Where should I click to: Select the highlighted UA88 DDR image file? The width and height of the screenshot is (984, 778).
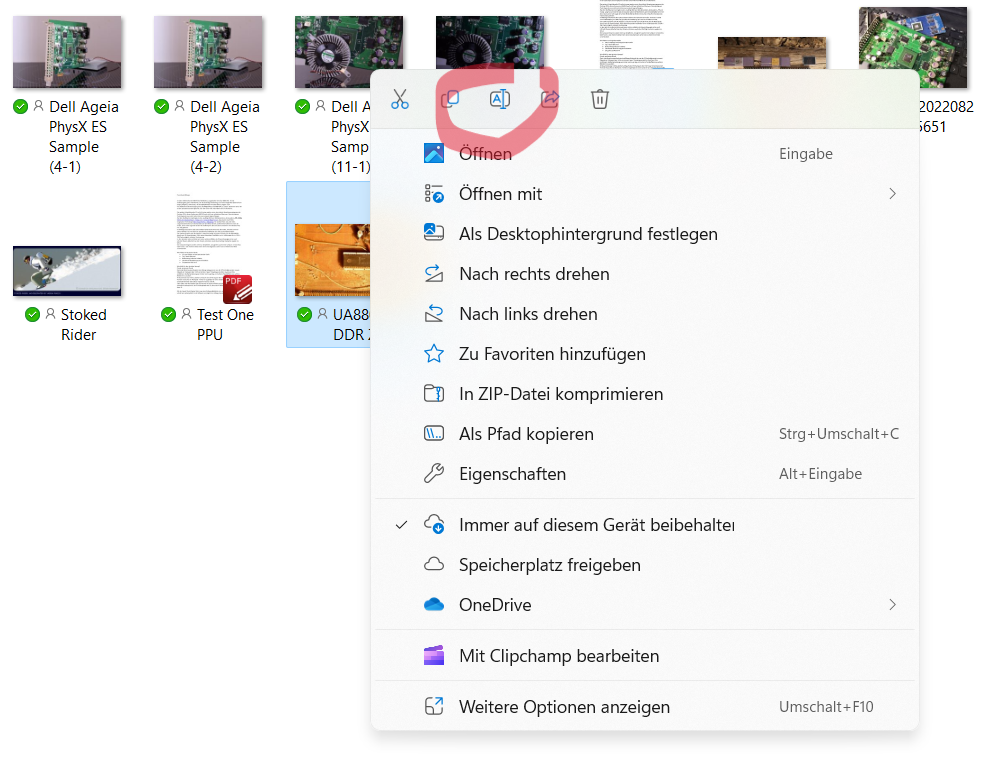click(329, 265)
